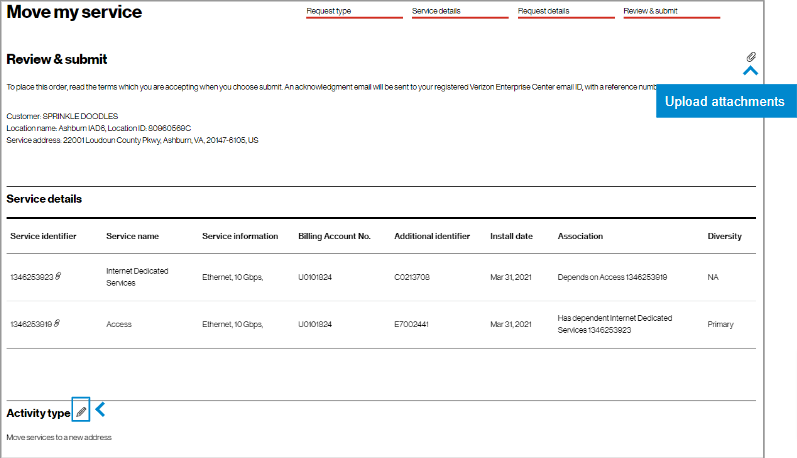Click the Service name column header
797x458 pixels.
132,236
